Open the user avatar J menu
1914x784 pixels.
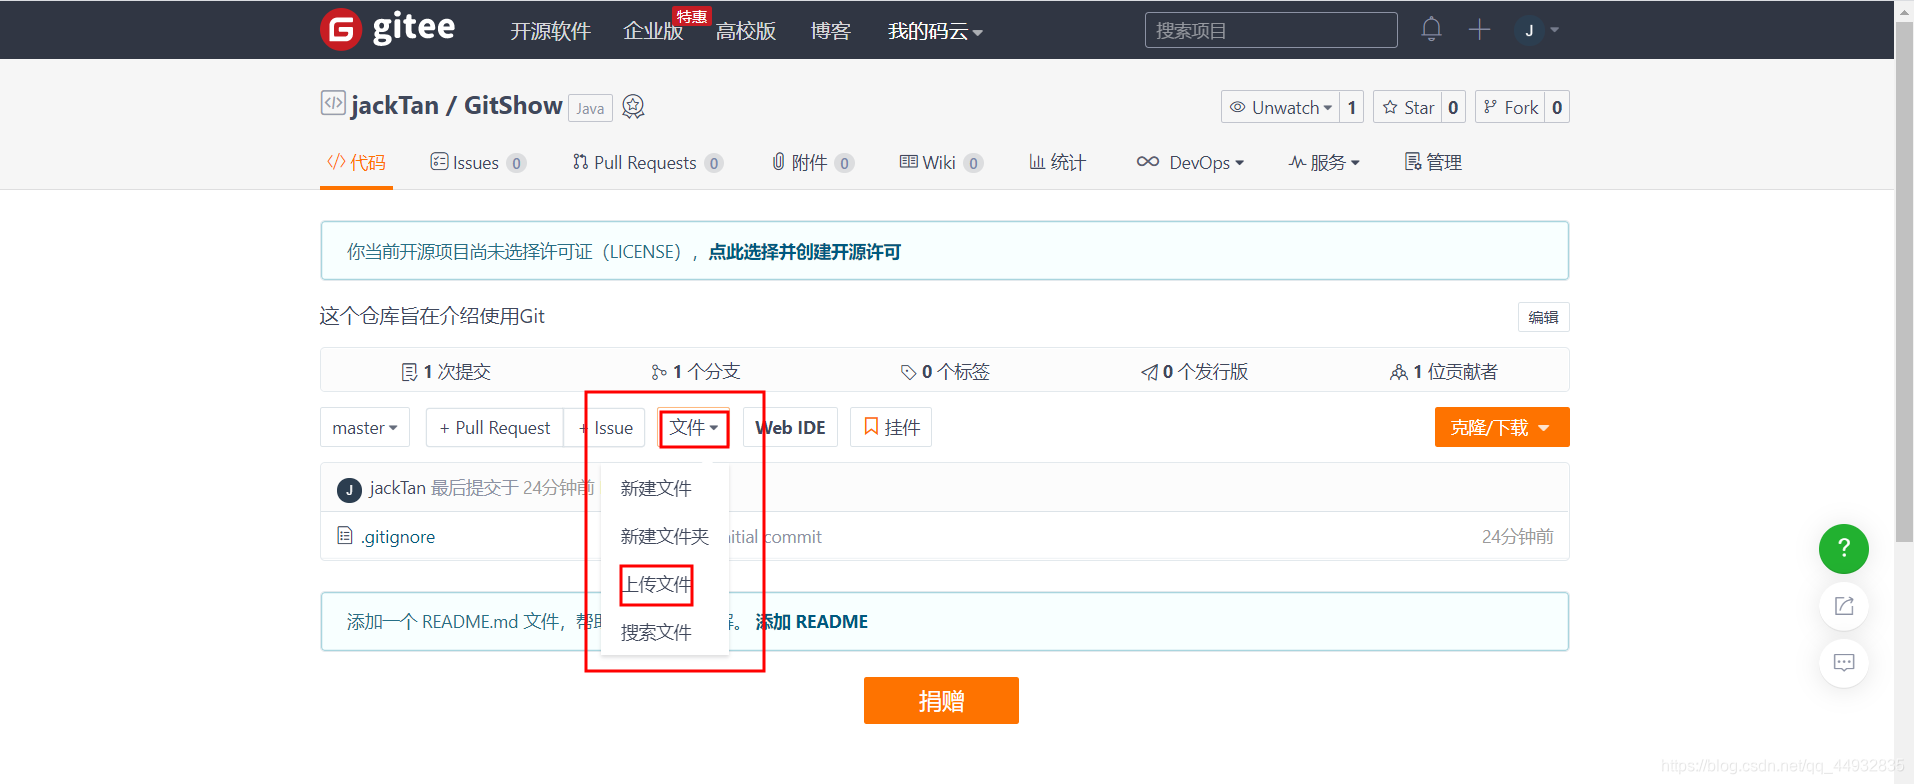pos(1528,30)
